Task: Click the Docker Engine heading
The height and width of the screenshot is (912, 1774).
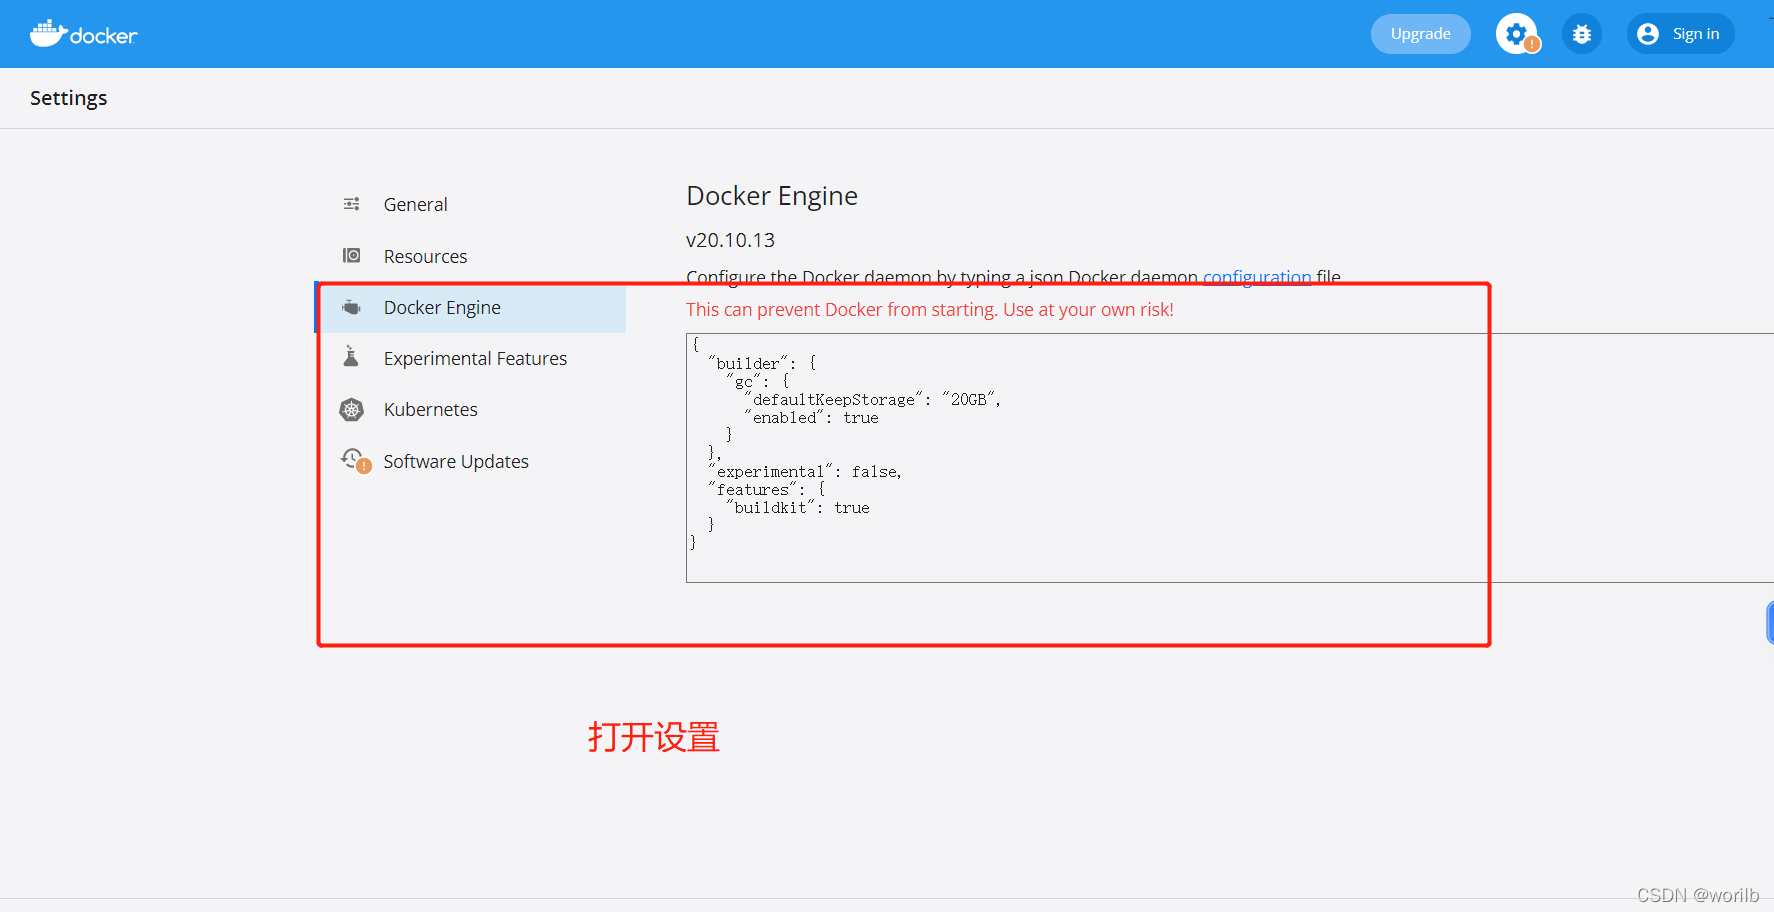Action: pos(772,196)
